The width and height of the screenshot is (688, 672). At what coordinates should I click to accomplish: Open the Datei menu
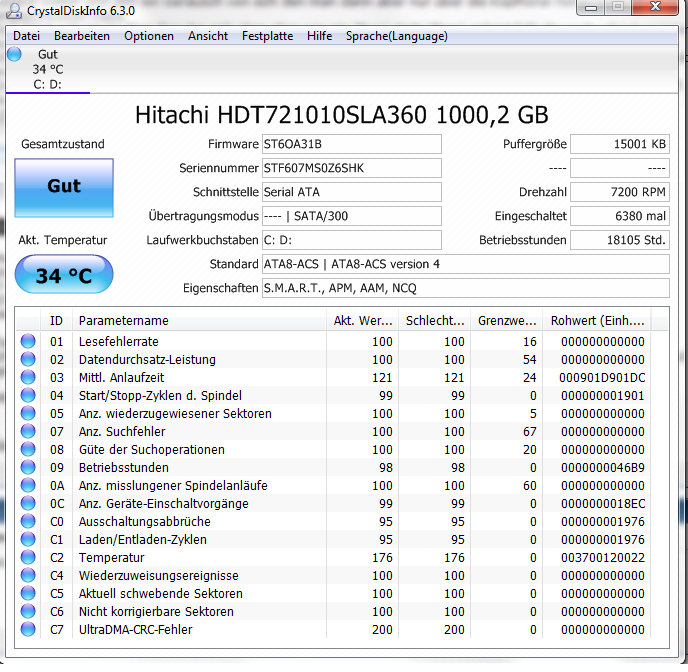[26, 36]
